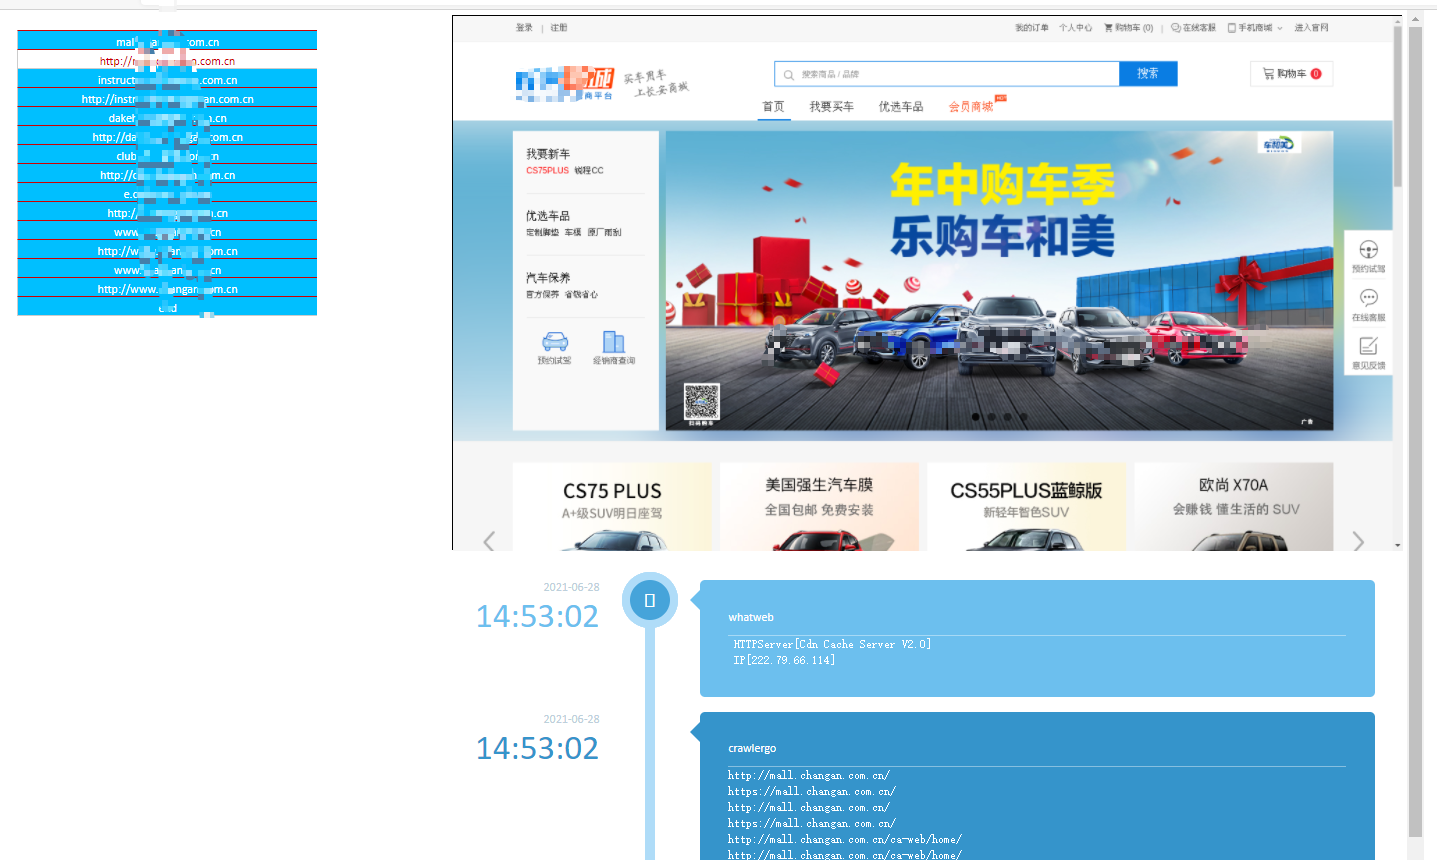The image size is (1437, 860).
Task: Click the magnifier icon in search box
Action: [789, 75]
